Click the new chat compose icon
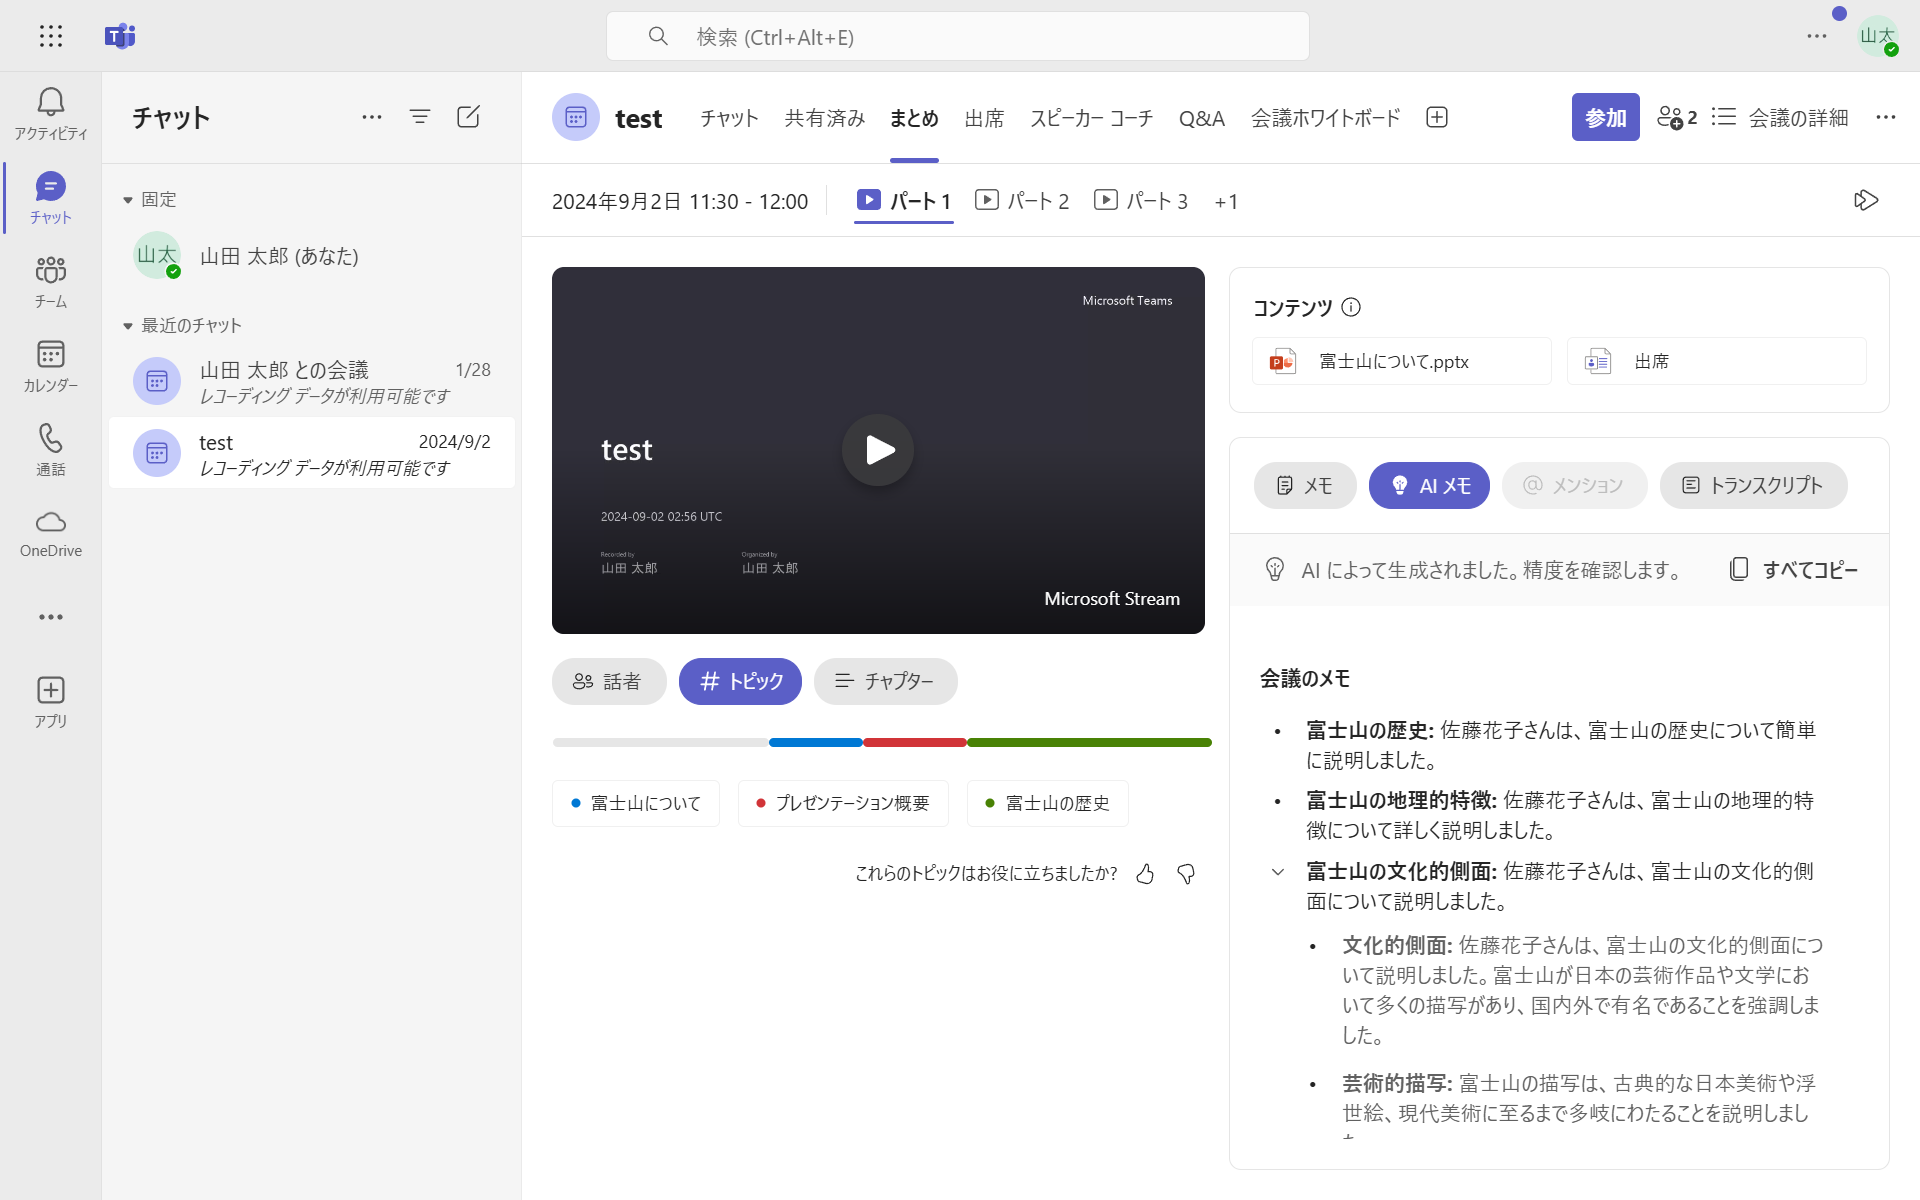Image resolution: width=1920 pixels, height=1200 pixels. 468,117
